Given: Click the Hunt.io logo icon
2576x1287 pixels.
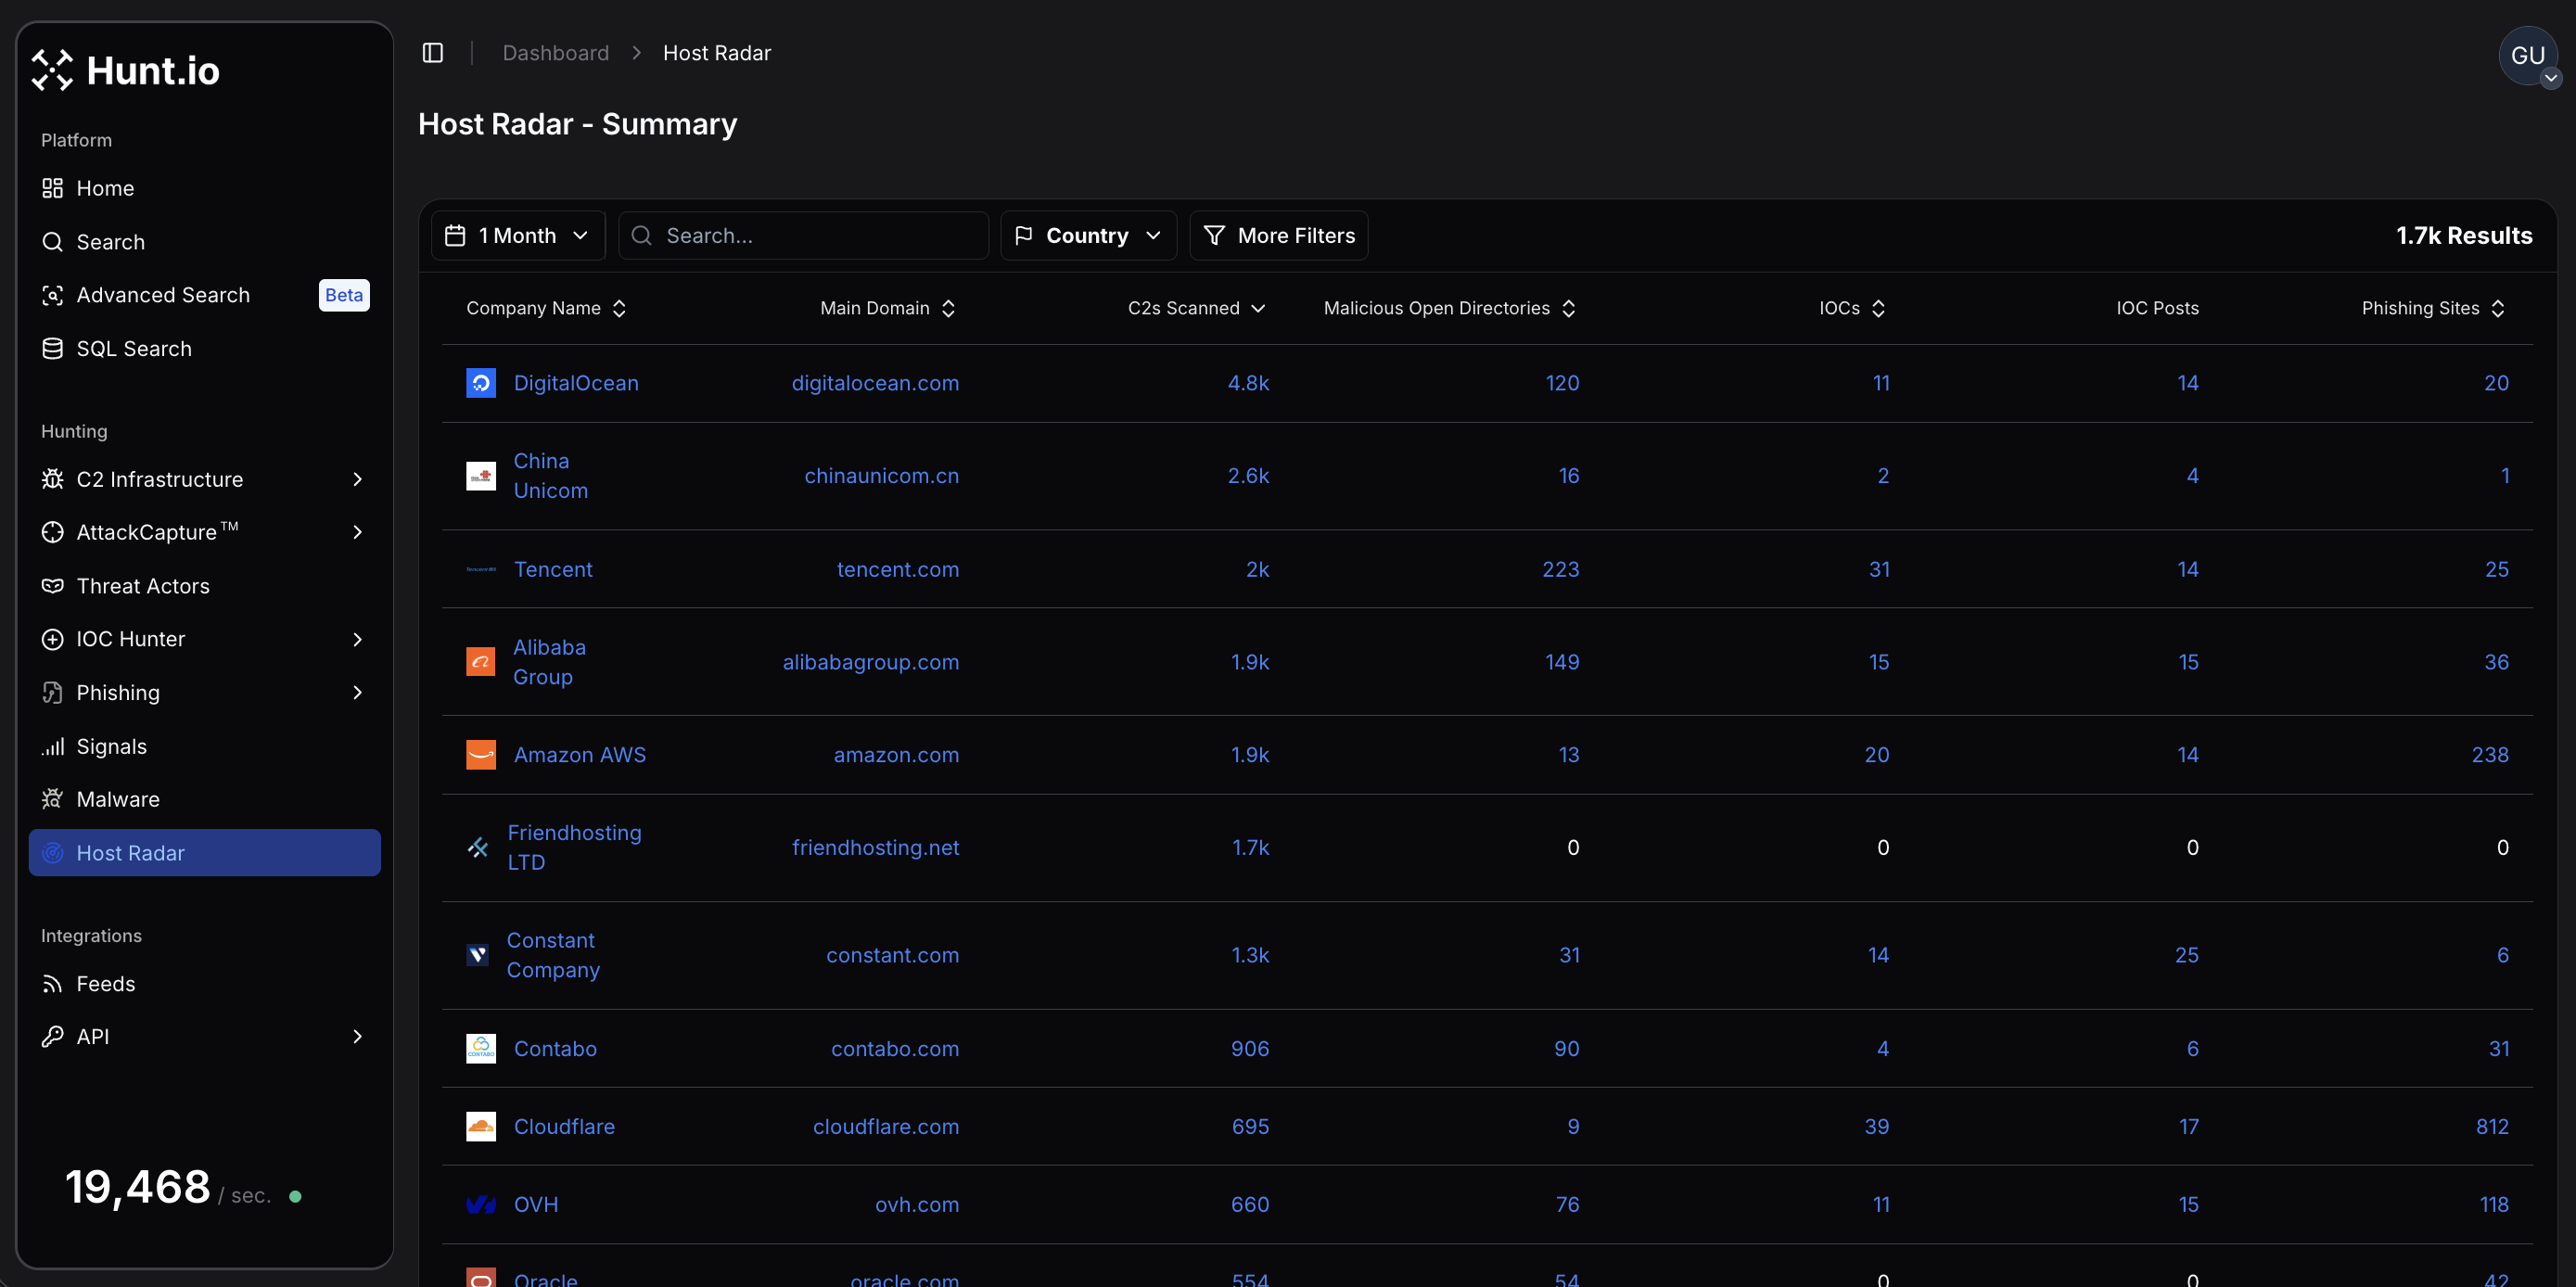Looking at the screenshot, I should (52, 70).
